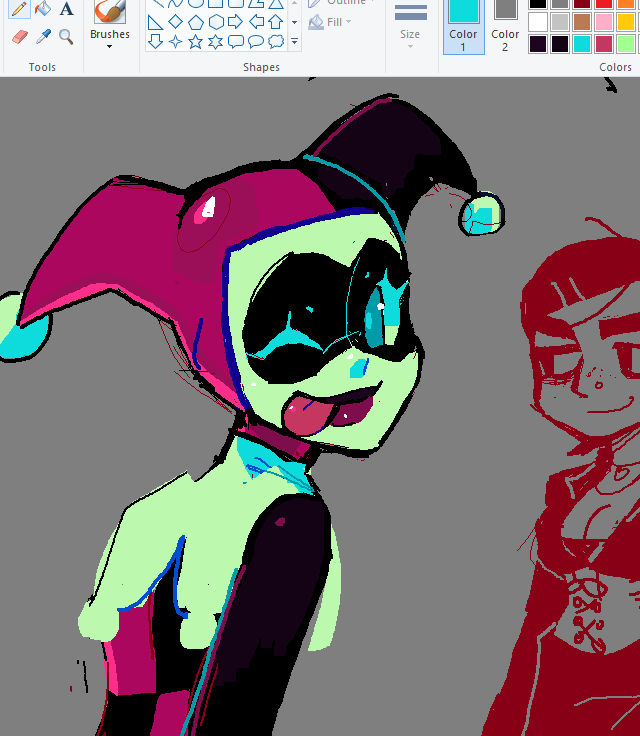Viewport: 640px width, 736px height.
Task: Select the oval callout shape
Action: 256,41
